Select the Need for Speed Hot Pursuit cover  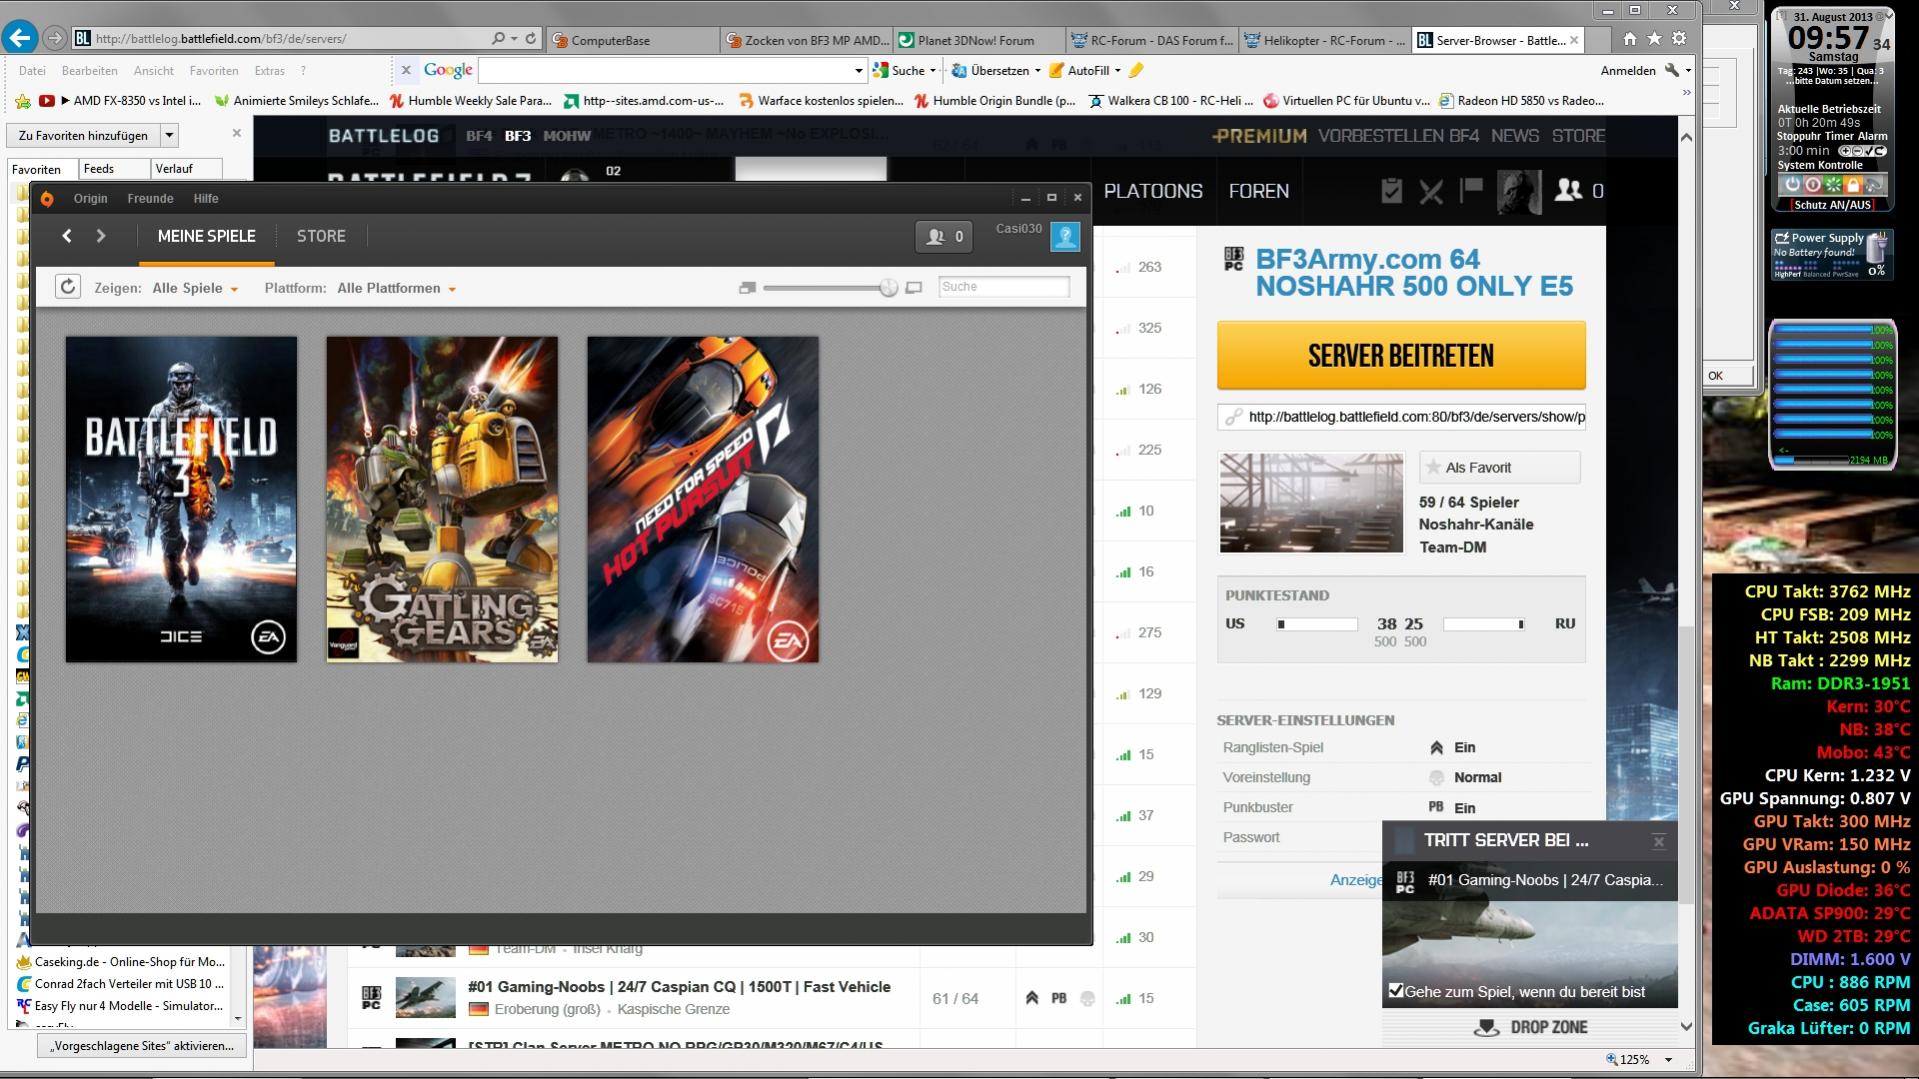(x=703, y=499)
